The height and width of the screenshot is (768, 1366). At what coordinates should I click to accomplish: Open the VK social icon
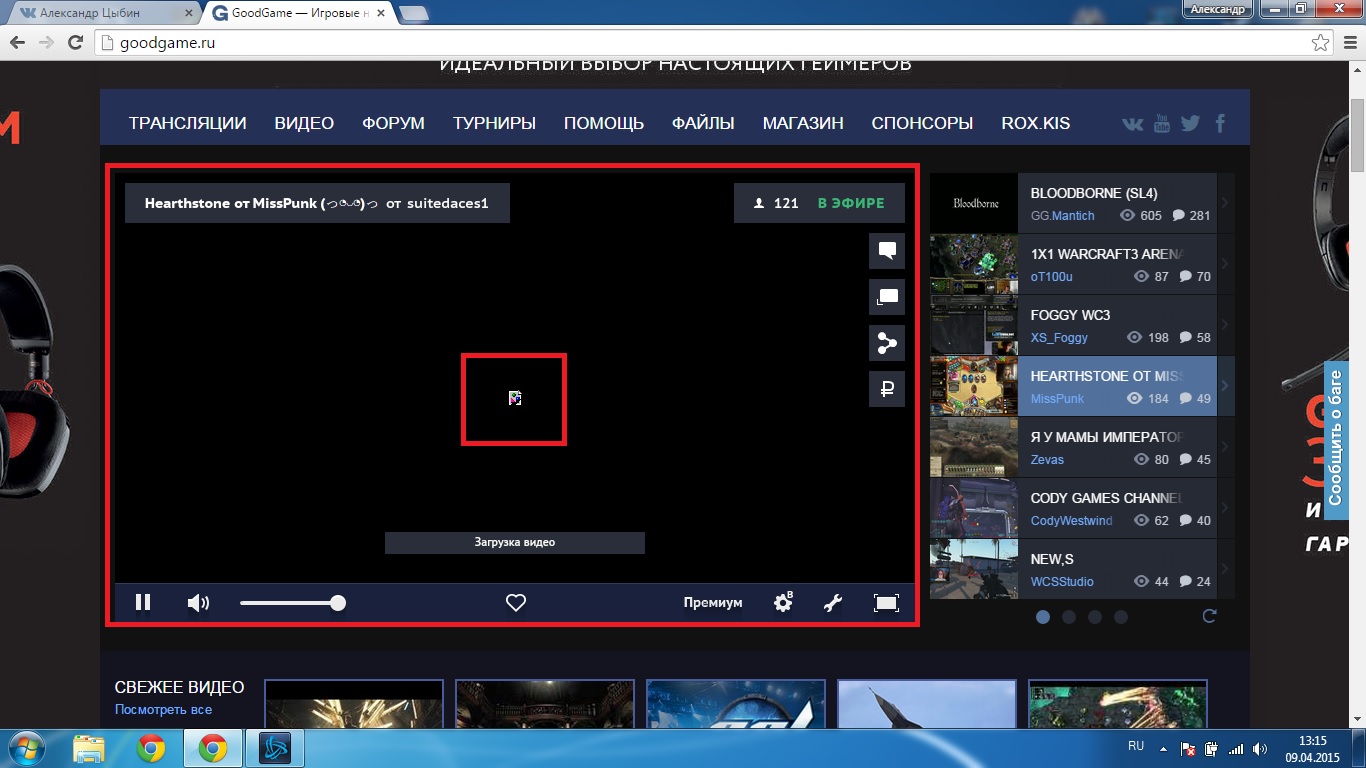point(1133,124)
